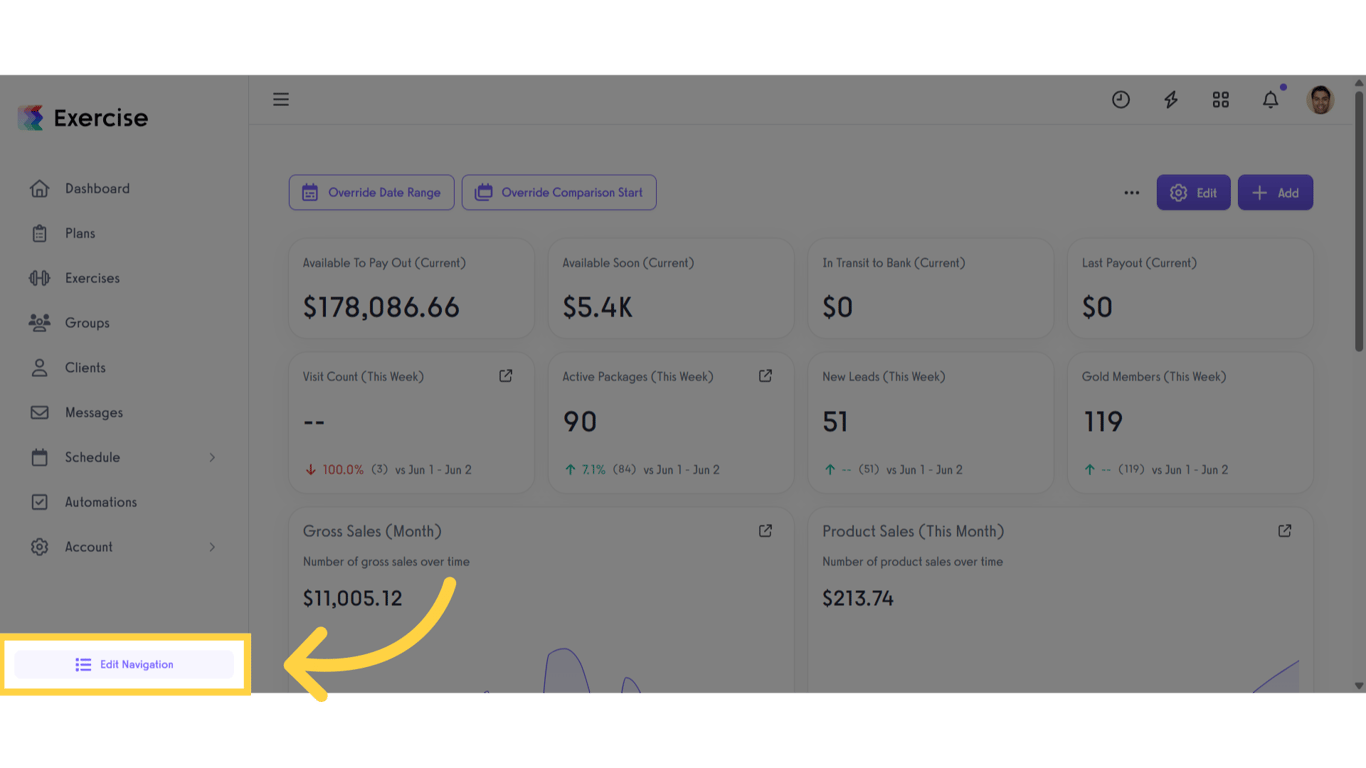1366x768 pixels.
Task: Open the three-dots more options menu
Action: 1132,193
